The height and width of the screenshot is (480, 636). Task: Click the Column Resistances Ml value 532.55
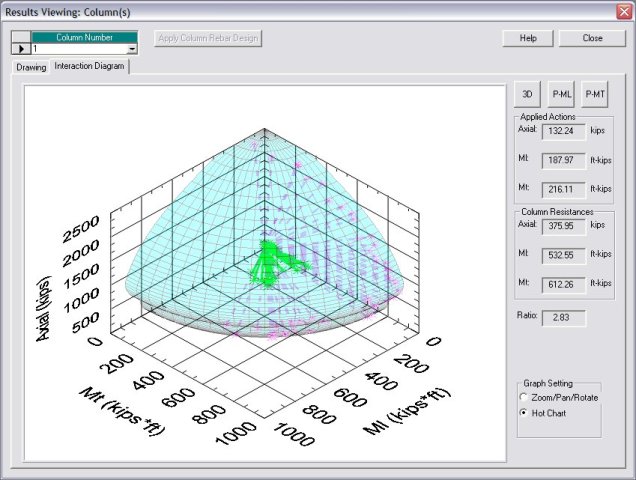point(564,255)
